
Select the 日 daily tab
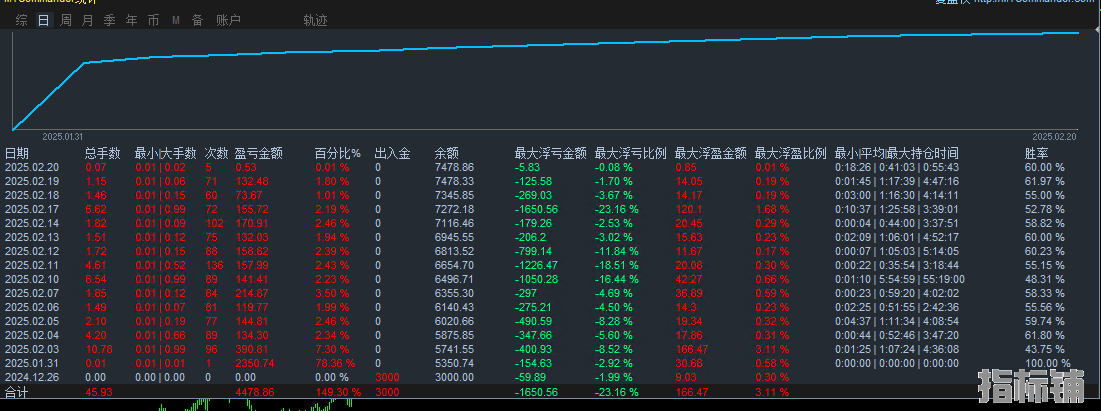[43, 20]
